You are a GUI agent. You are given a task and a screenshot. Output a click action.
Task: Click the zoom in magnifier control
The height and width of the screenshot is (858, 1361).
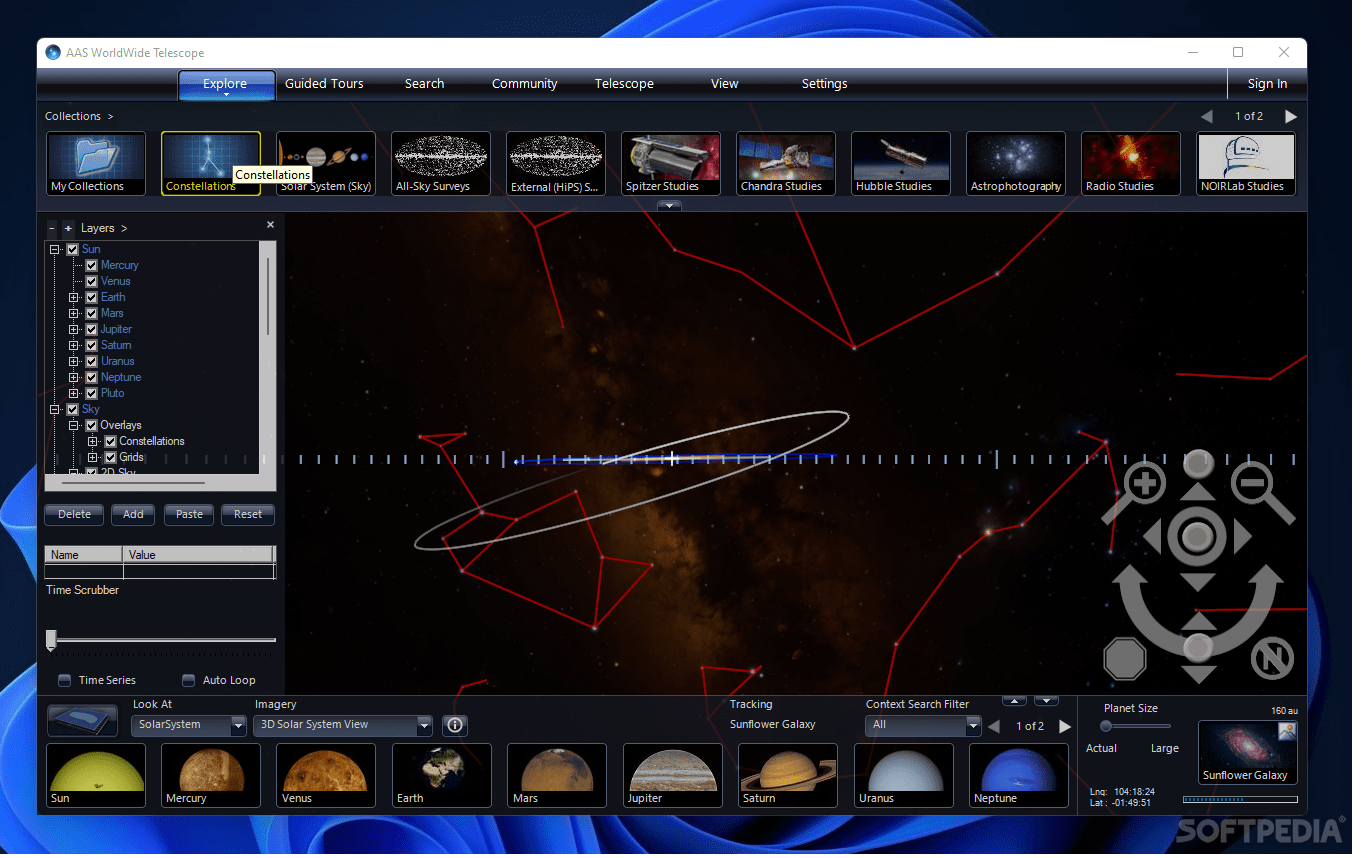tap(1142, 484)
